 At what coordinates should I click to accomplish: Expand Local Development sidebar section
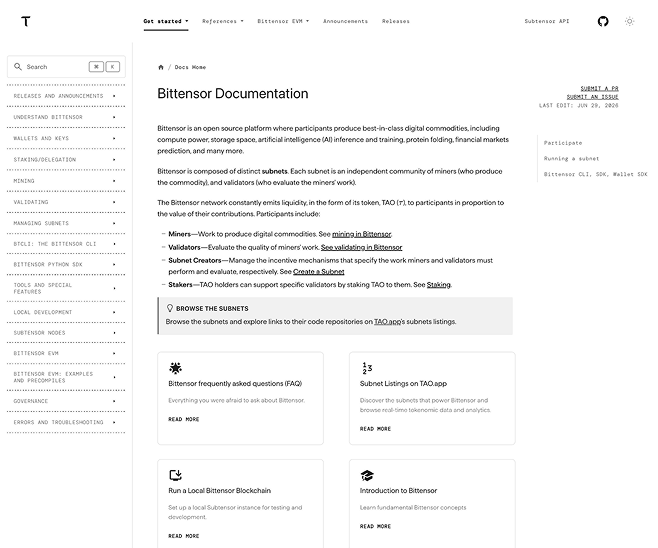pyautogui.click(x=66, y=312)
